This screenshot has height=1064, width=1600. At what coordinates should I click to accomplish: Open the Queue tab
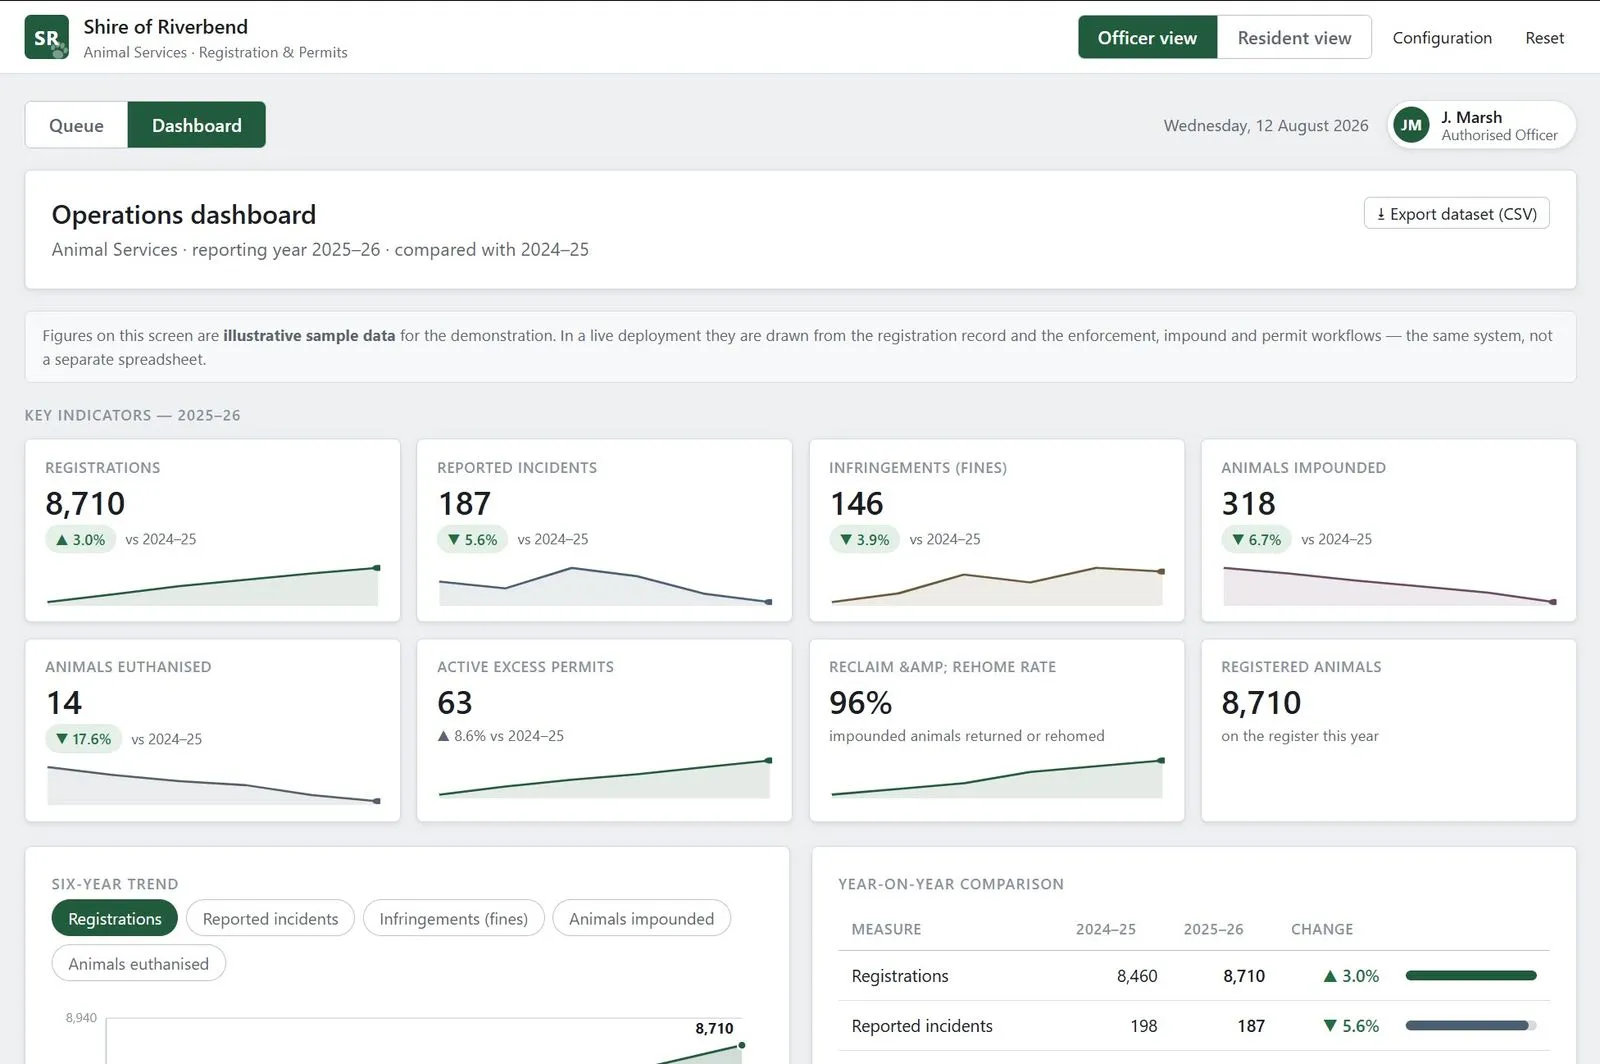pyautogui.click(x=76, y=125)
